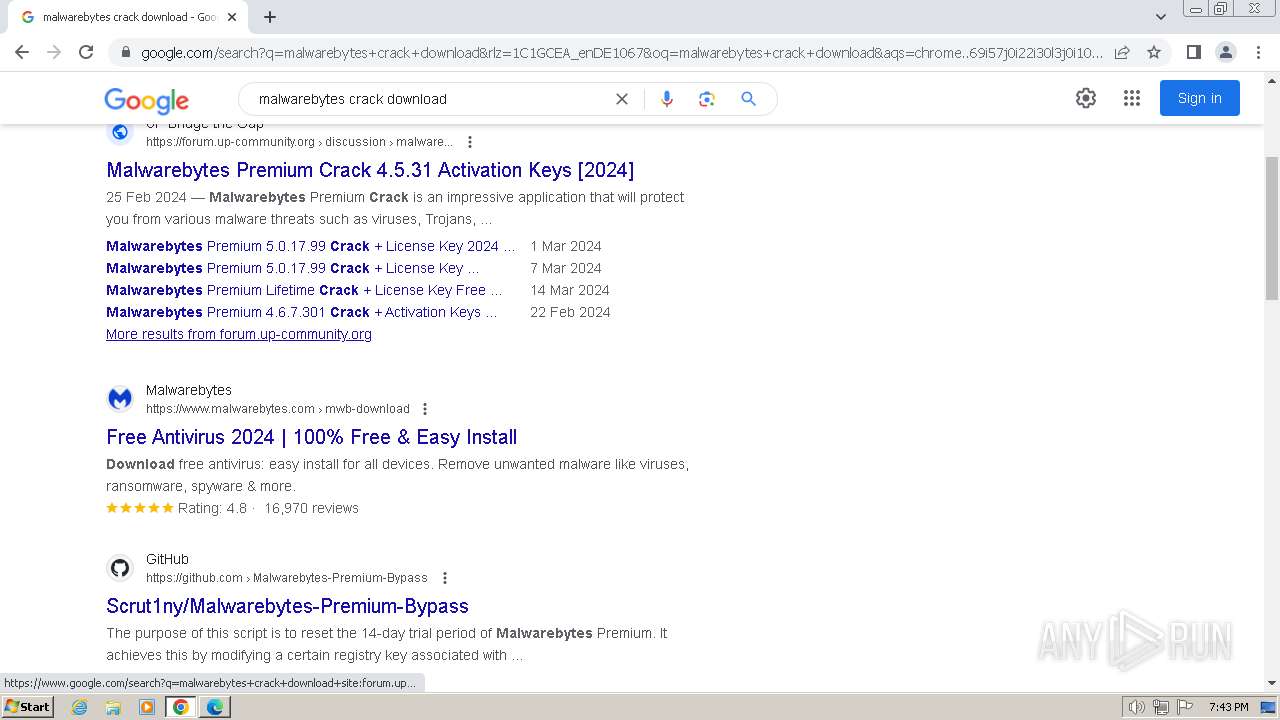Viewport: 1280px width, 720px height.
Task: Open the volume tray icon
Action: (x=1136, y=707)
